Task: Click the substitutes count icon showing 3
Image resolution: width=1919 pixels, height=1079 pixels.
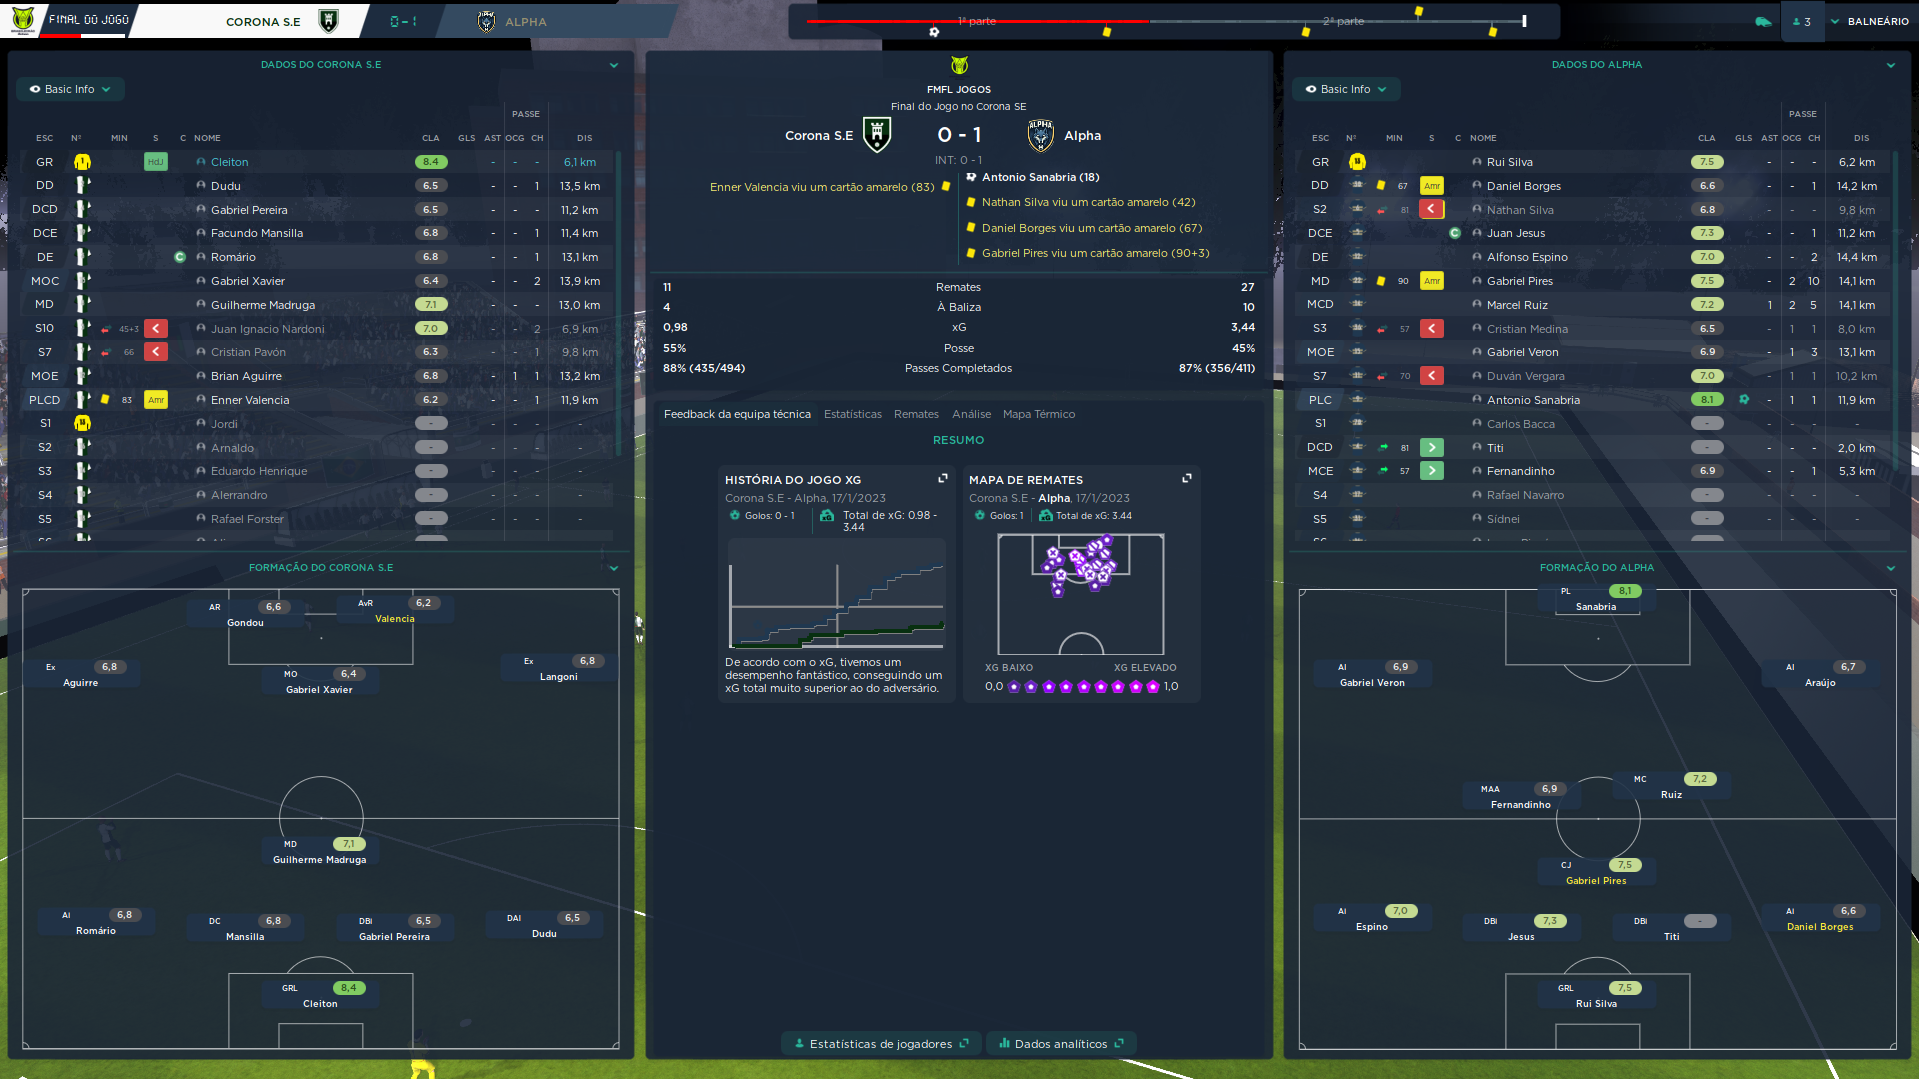Action: pos(1802,22)
